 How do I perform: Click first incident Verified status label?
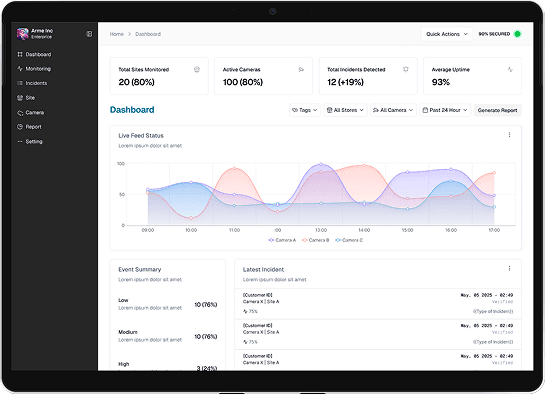tap(502, 302)
